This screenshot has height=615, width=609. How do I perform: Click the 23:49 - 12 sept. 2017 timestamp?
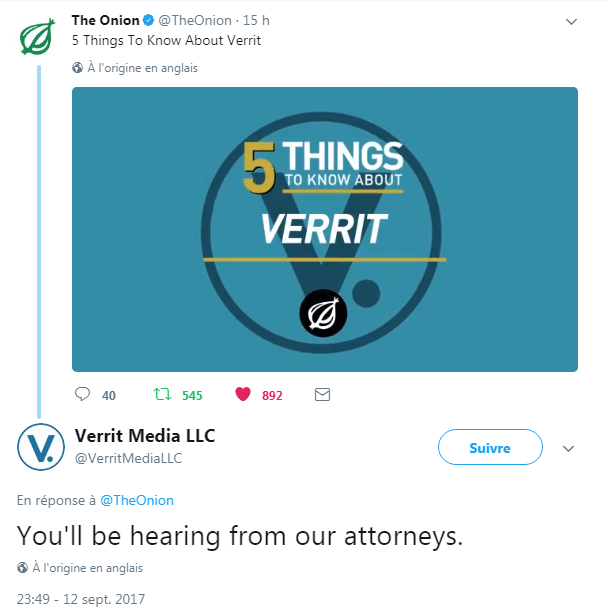click(x=81, y=599)
